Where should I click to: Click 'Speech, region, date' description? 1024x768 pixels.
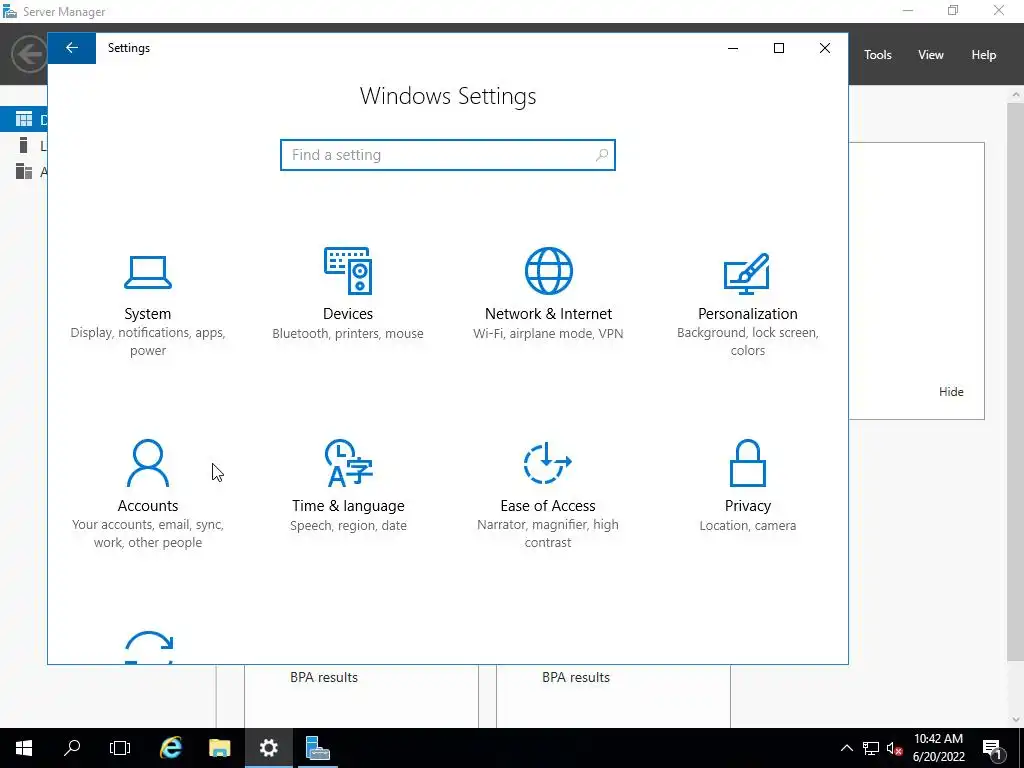point(348,525)
